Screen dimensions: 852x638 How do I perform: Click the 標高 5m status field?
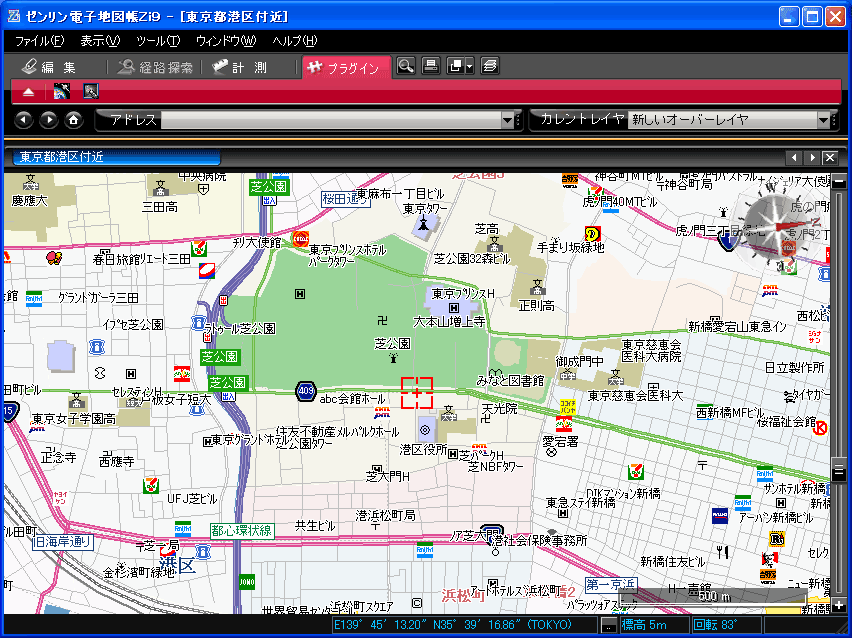tap(654, 626)
